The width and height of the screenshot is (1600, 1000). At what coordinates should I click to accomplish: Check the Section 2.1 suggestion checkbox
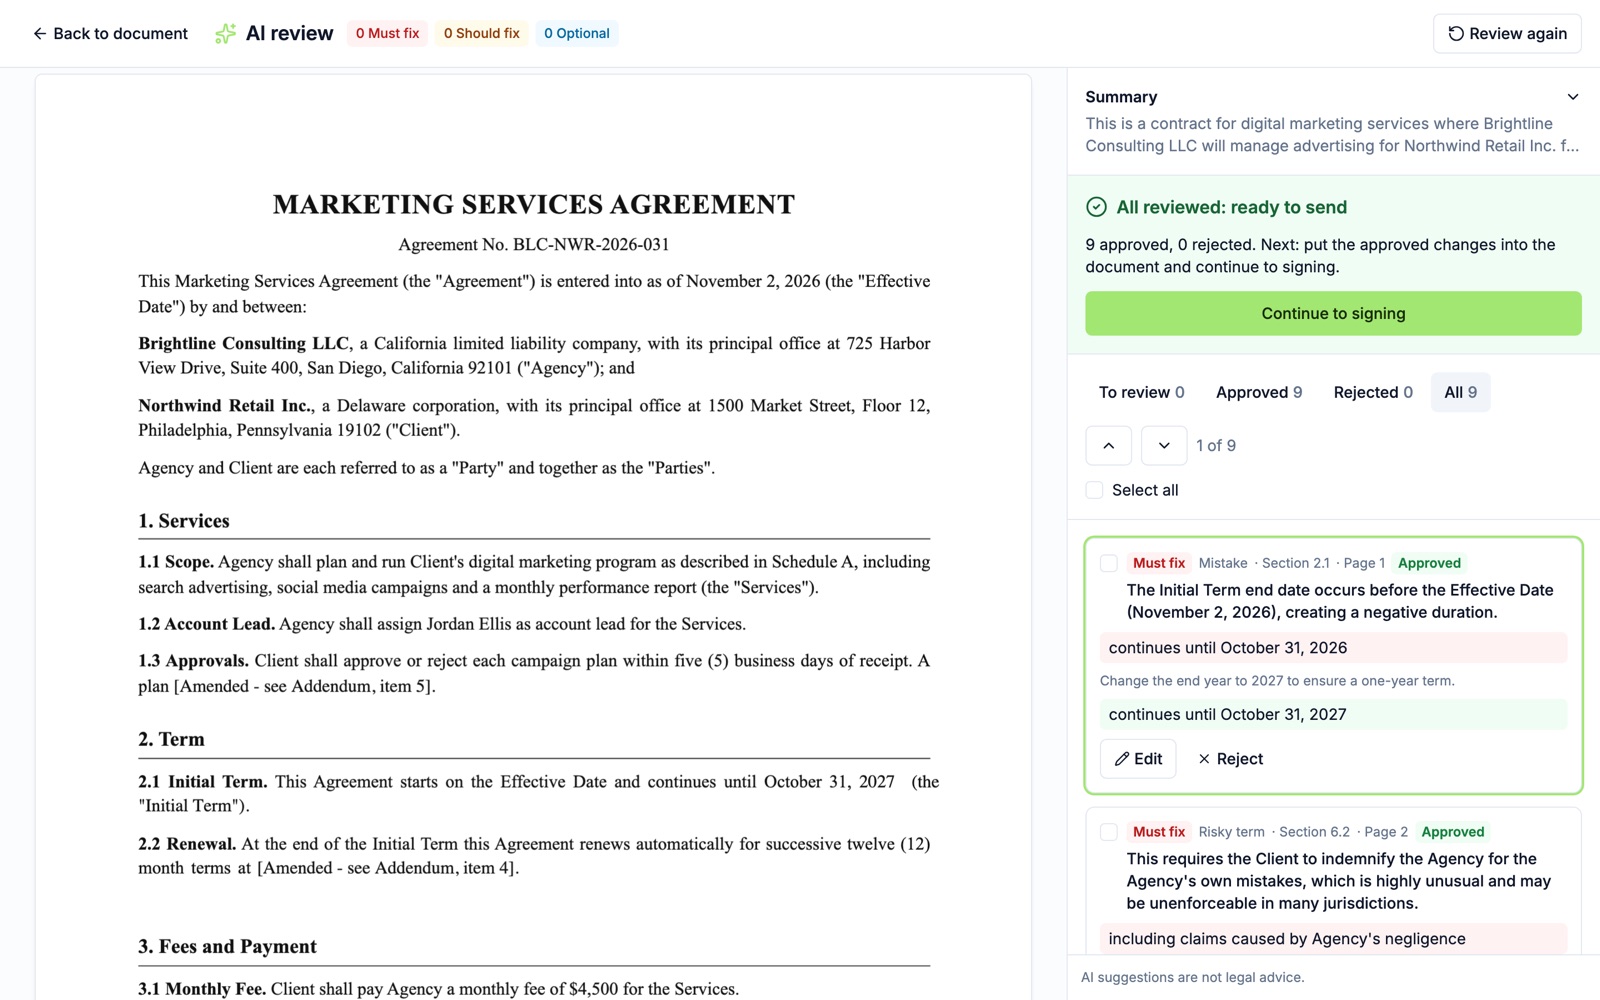click(x=1109, y=563)
